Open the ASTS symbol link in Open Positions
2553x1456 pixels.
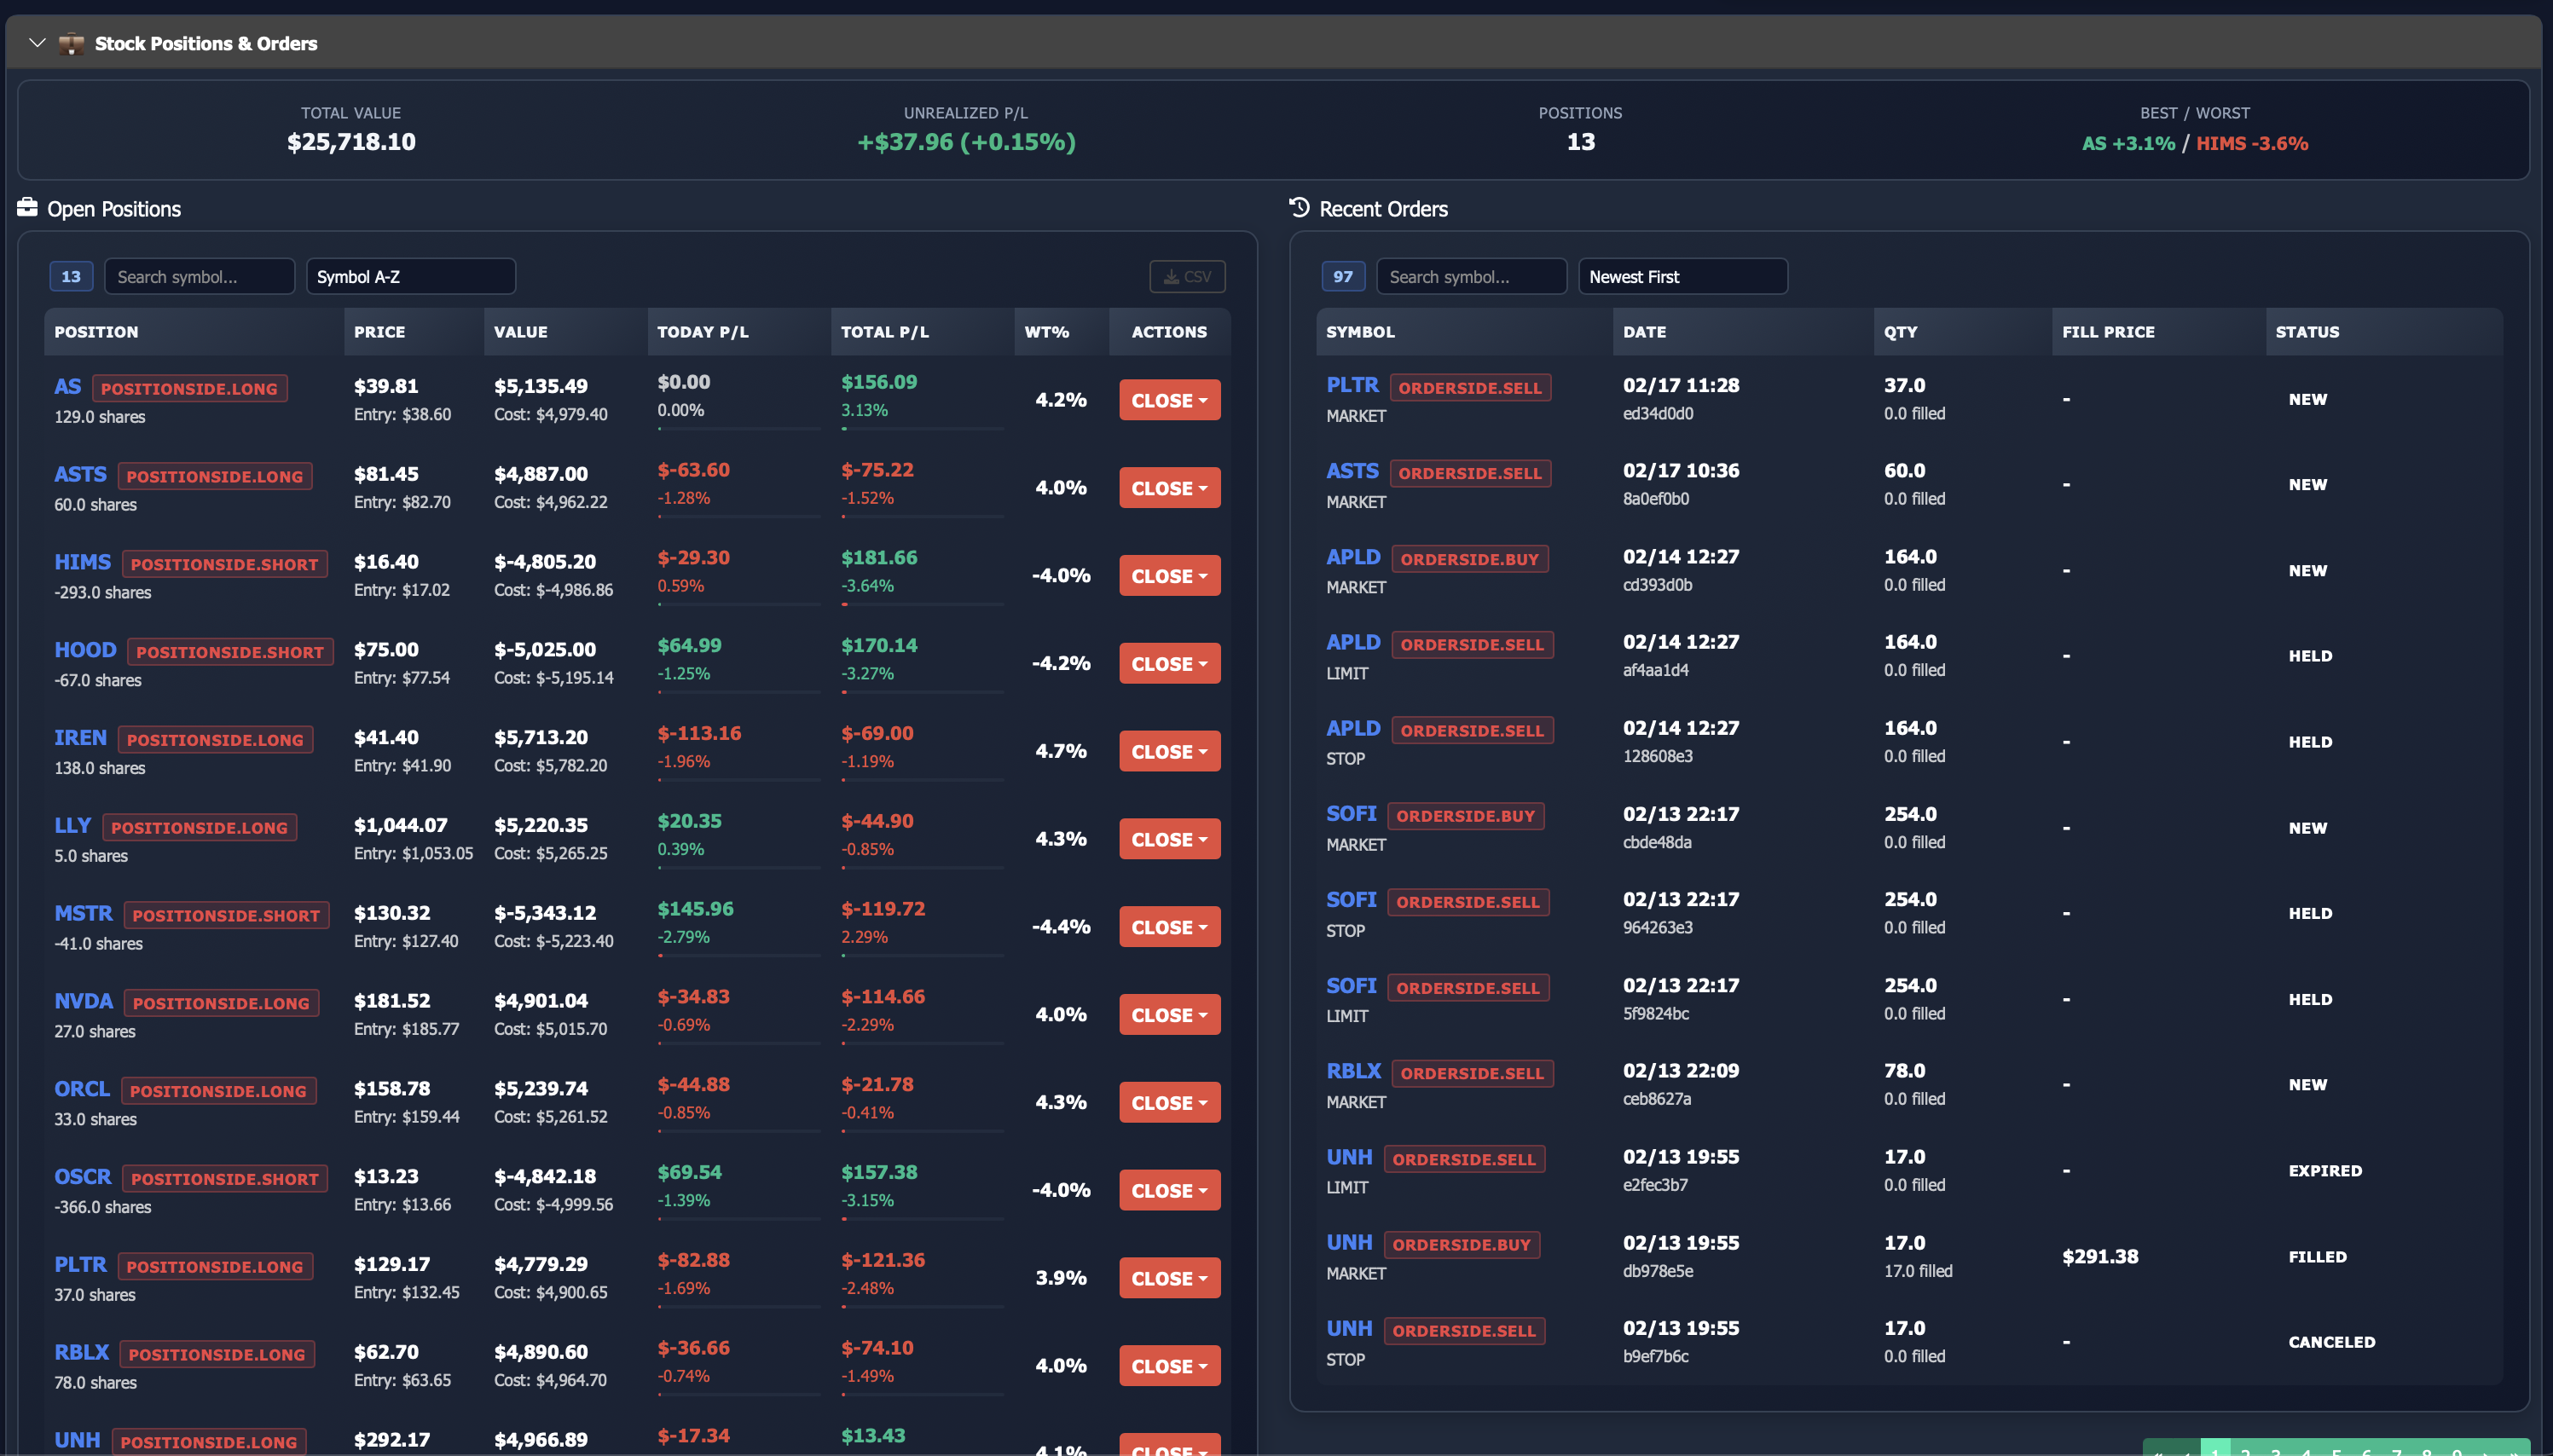(80, 474)
